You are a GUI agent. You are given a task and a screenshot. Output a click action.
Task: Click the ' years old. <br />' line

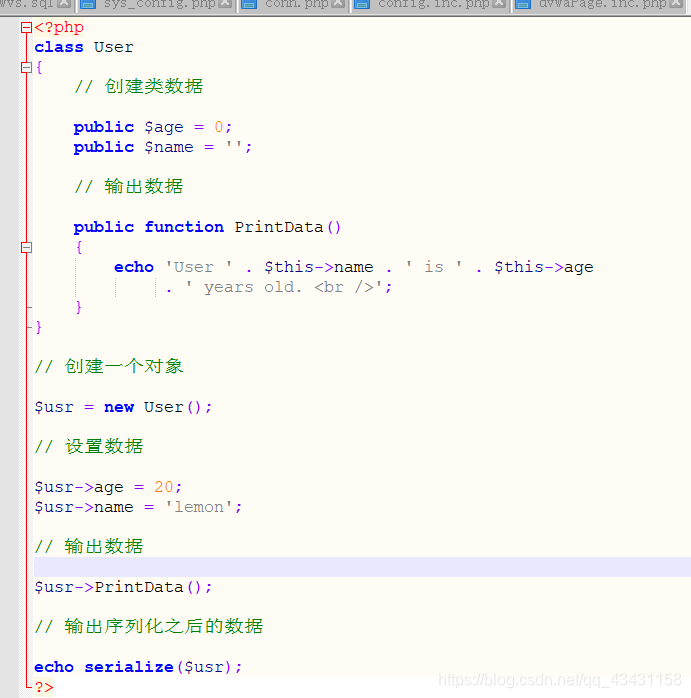279,287
